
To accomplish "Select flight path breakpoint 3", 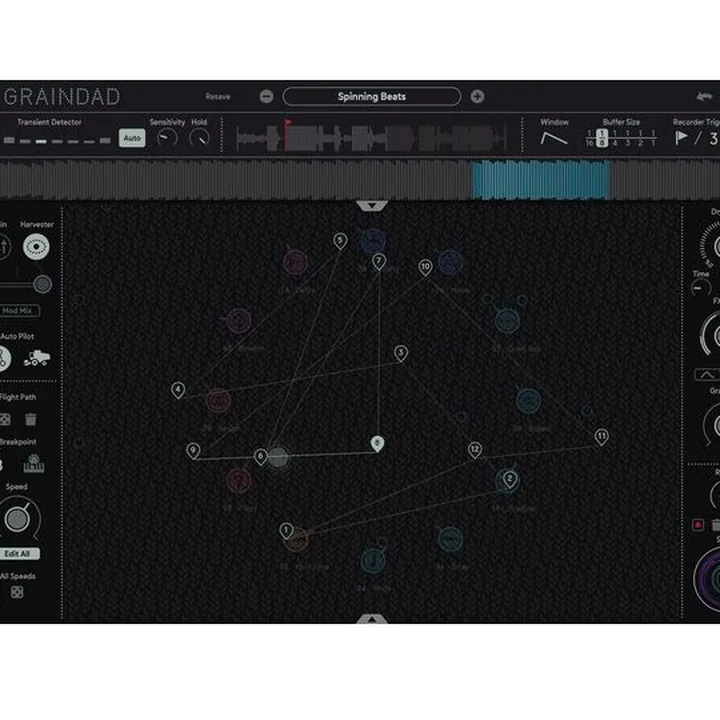I will [x=401, y=354].
